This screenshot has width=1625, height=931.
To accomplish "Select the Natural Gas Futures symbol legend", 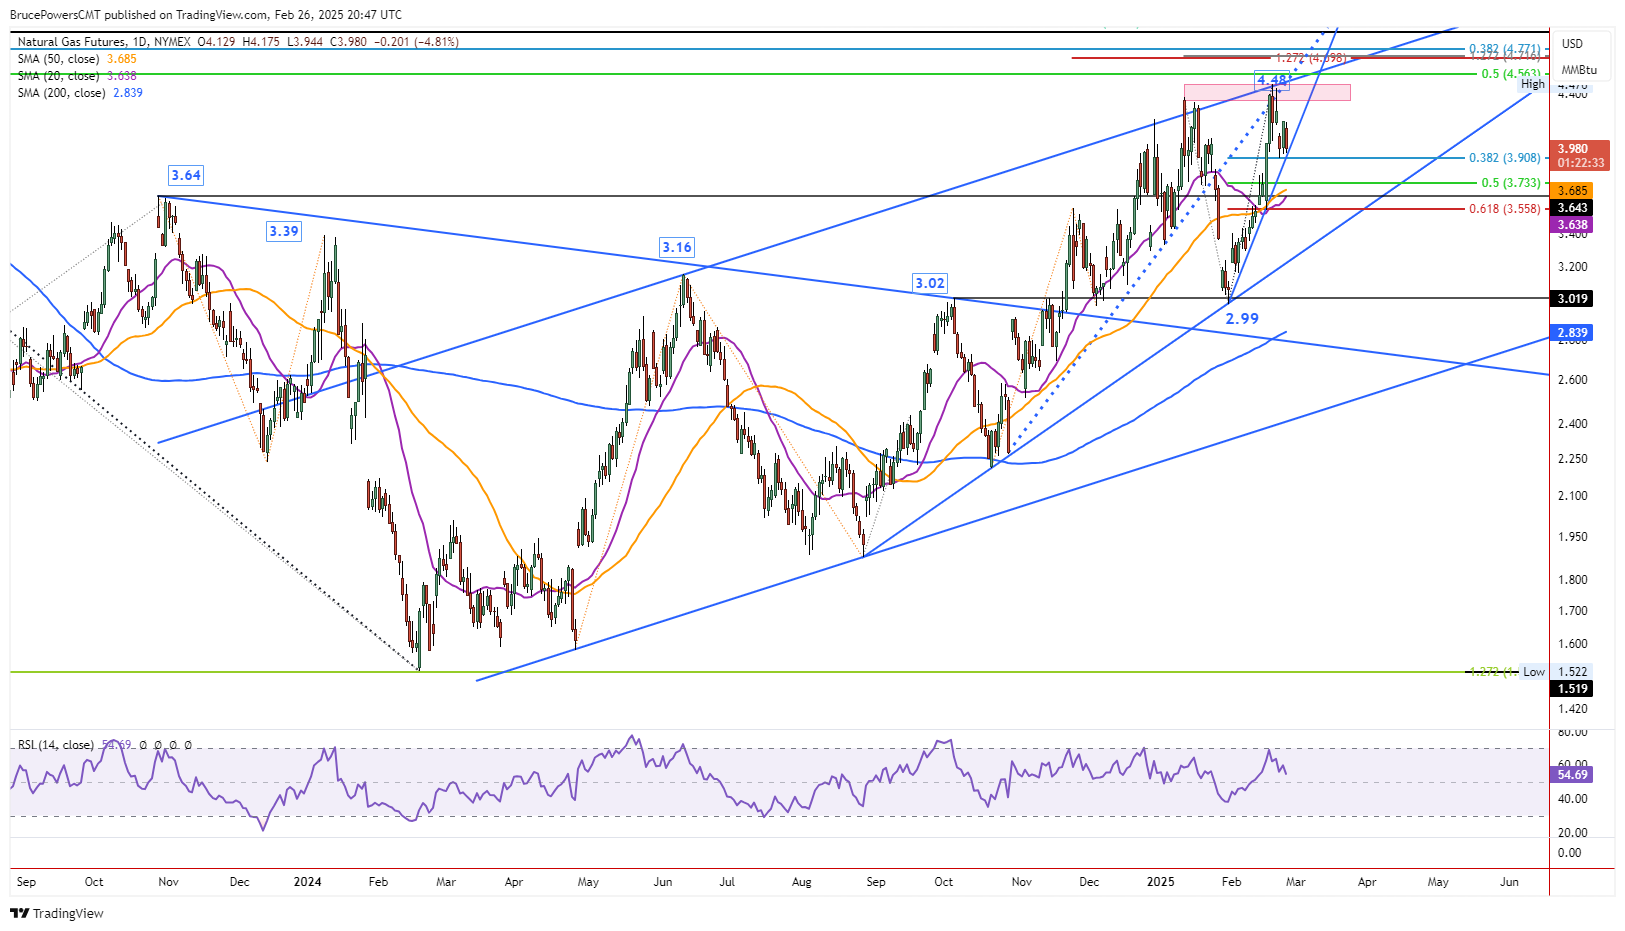I will click(x=238, y=42).
